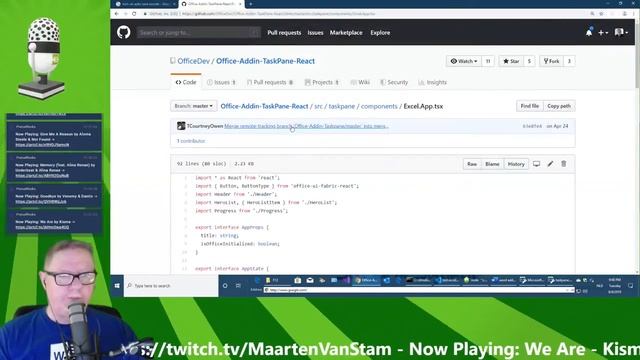The height and width of the screenshot is (360, 640).
Task: Open Cortana circle on the taskbar
Action: click(225, 286)
